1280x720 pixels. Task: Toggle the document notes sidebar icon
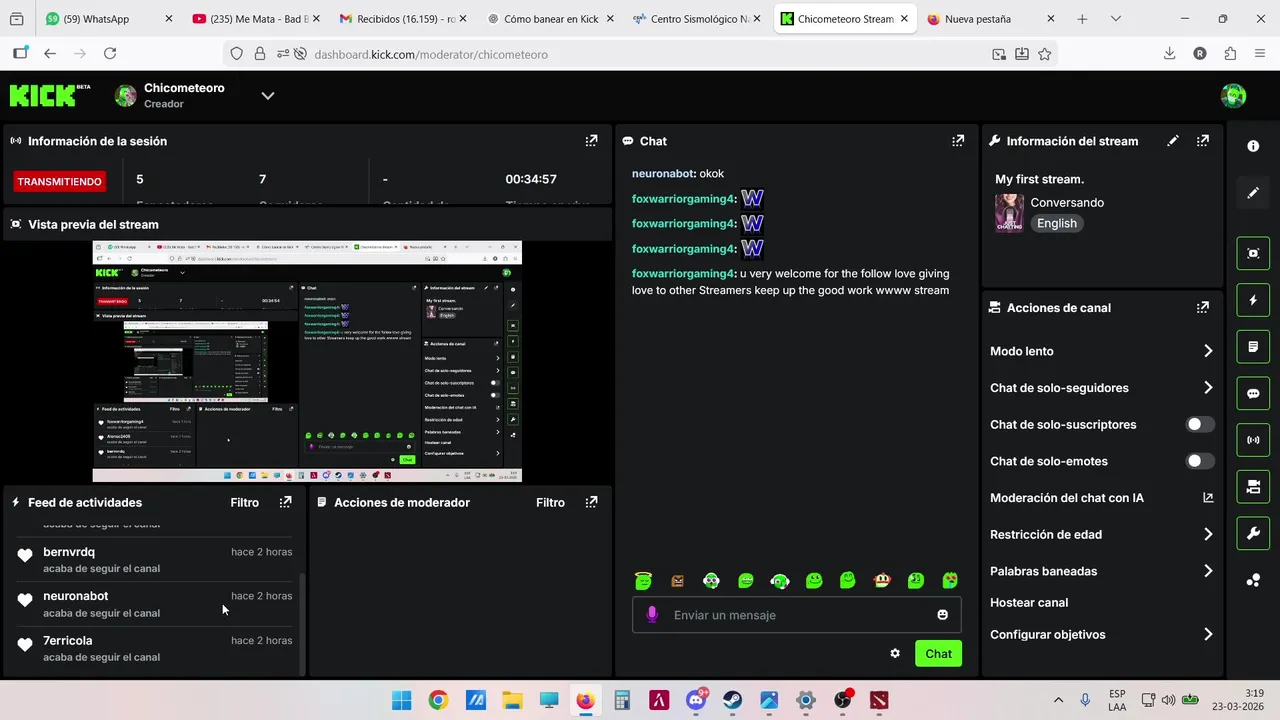pyautogui.click(x=1253, y=347)
